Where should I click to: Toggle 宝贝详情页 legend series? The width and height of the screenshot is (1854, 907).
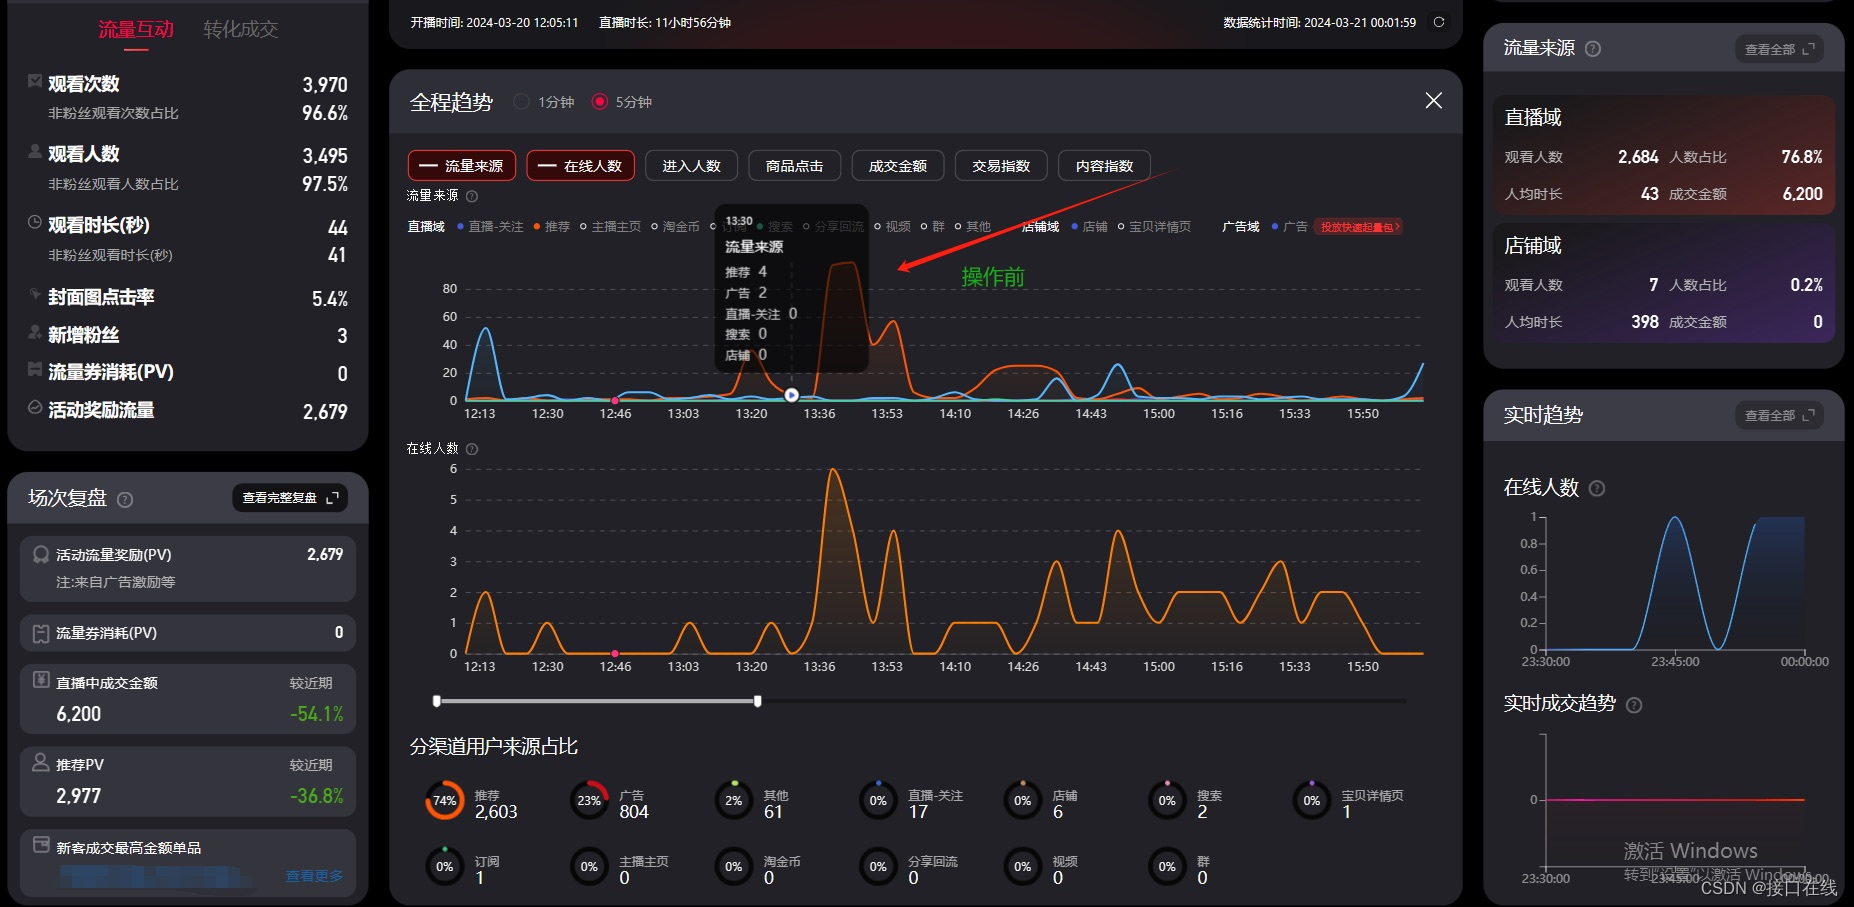(1154, 227)
